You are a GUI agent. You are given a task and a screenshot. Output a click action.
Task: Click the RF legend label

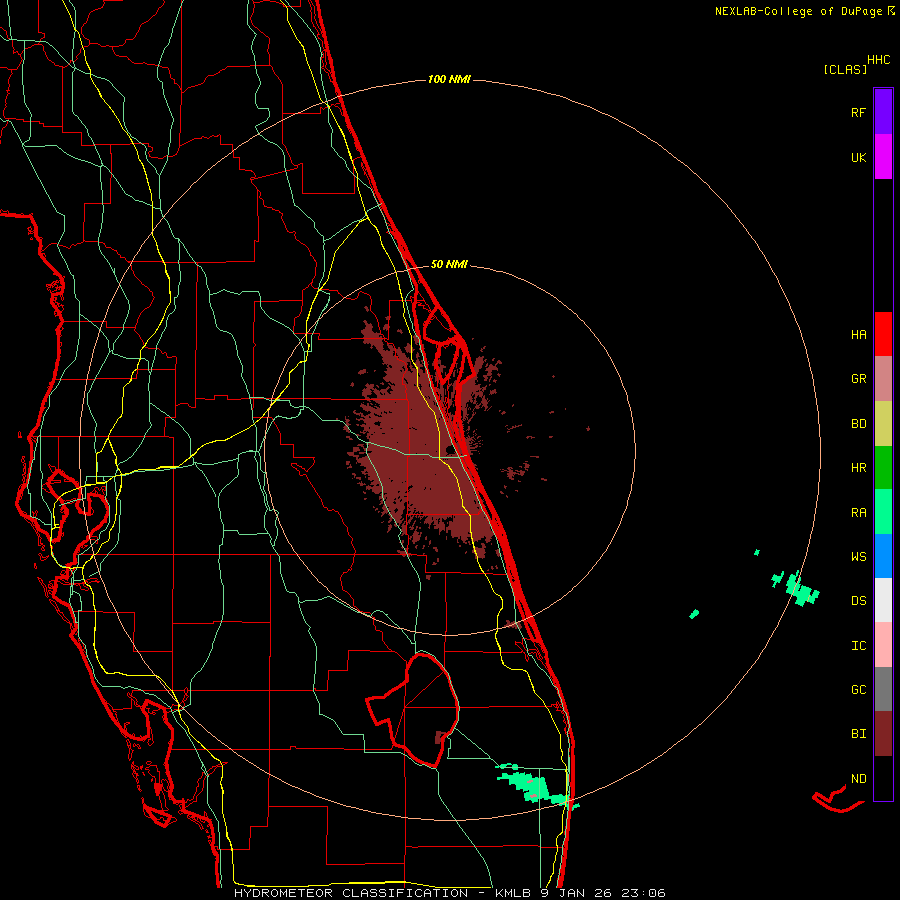[x=858, y=112]
